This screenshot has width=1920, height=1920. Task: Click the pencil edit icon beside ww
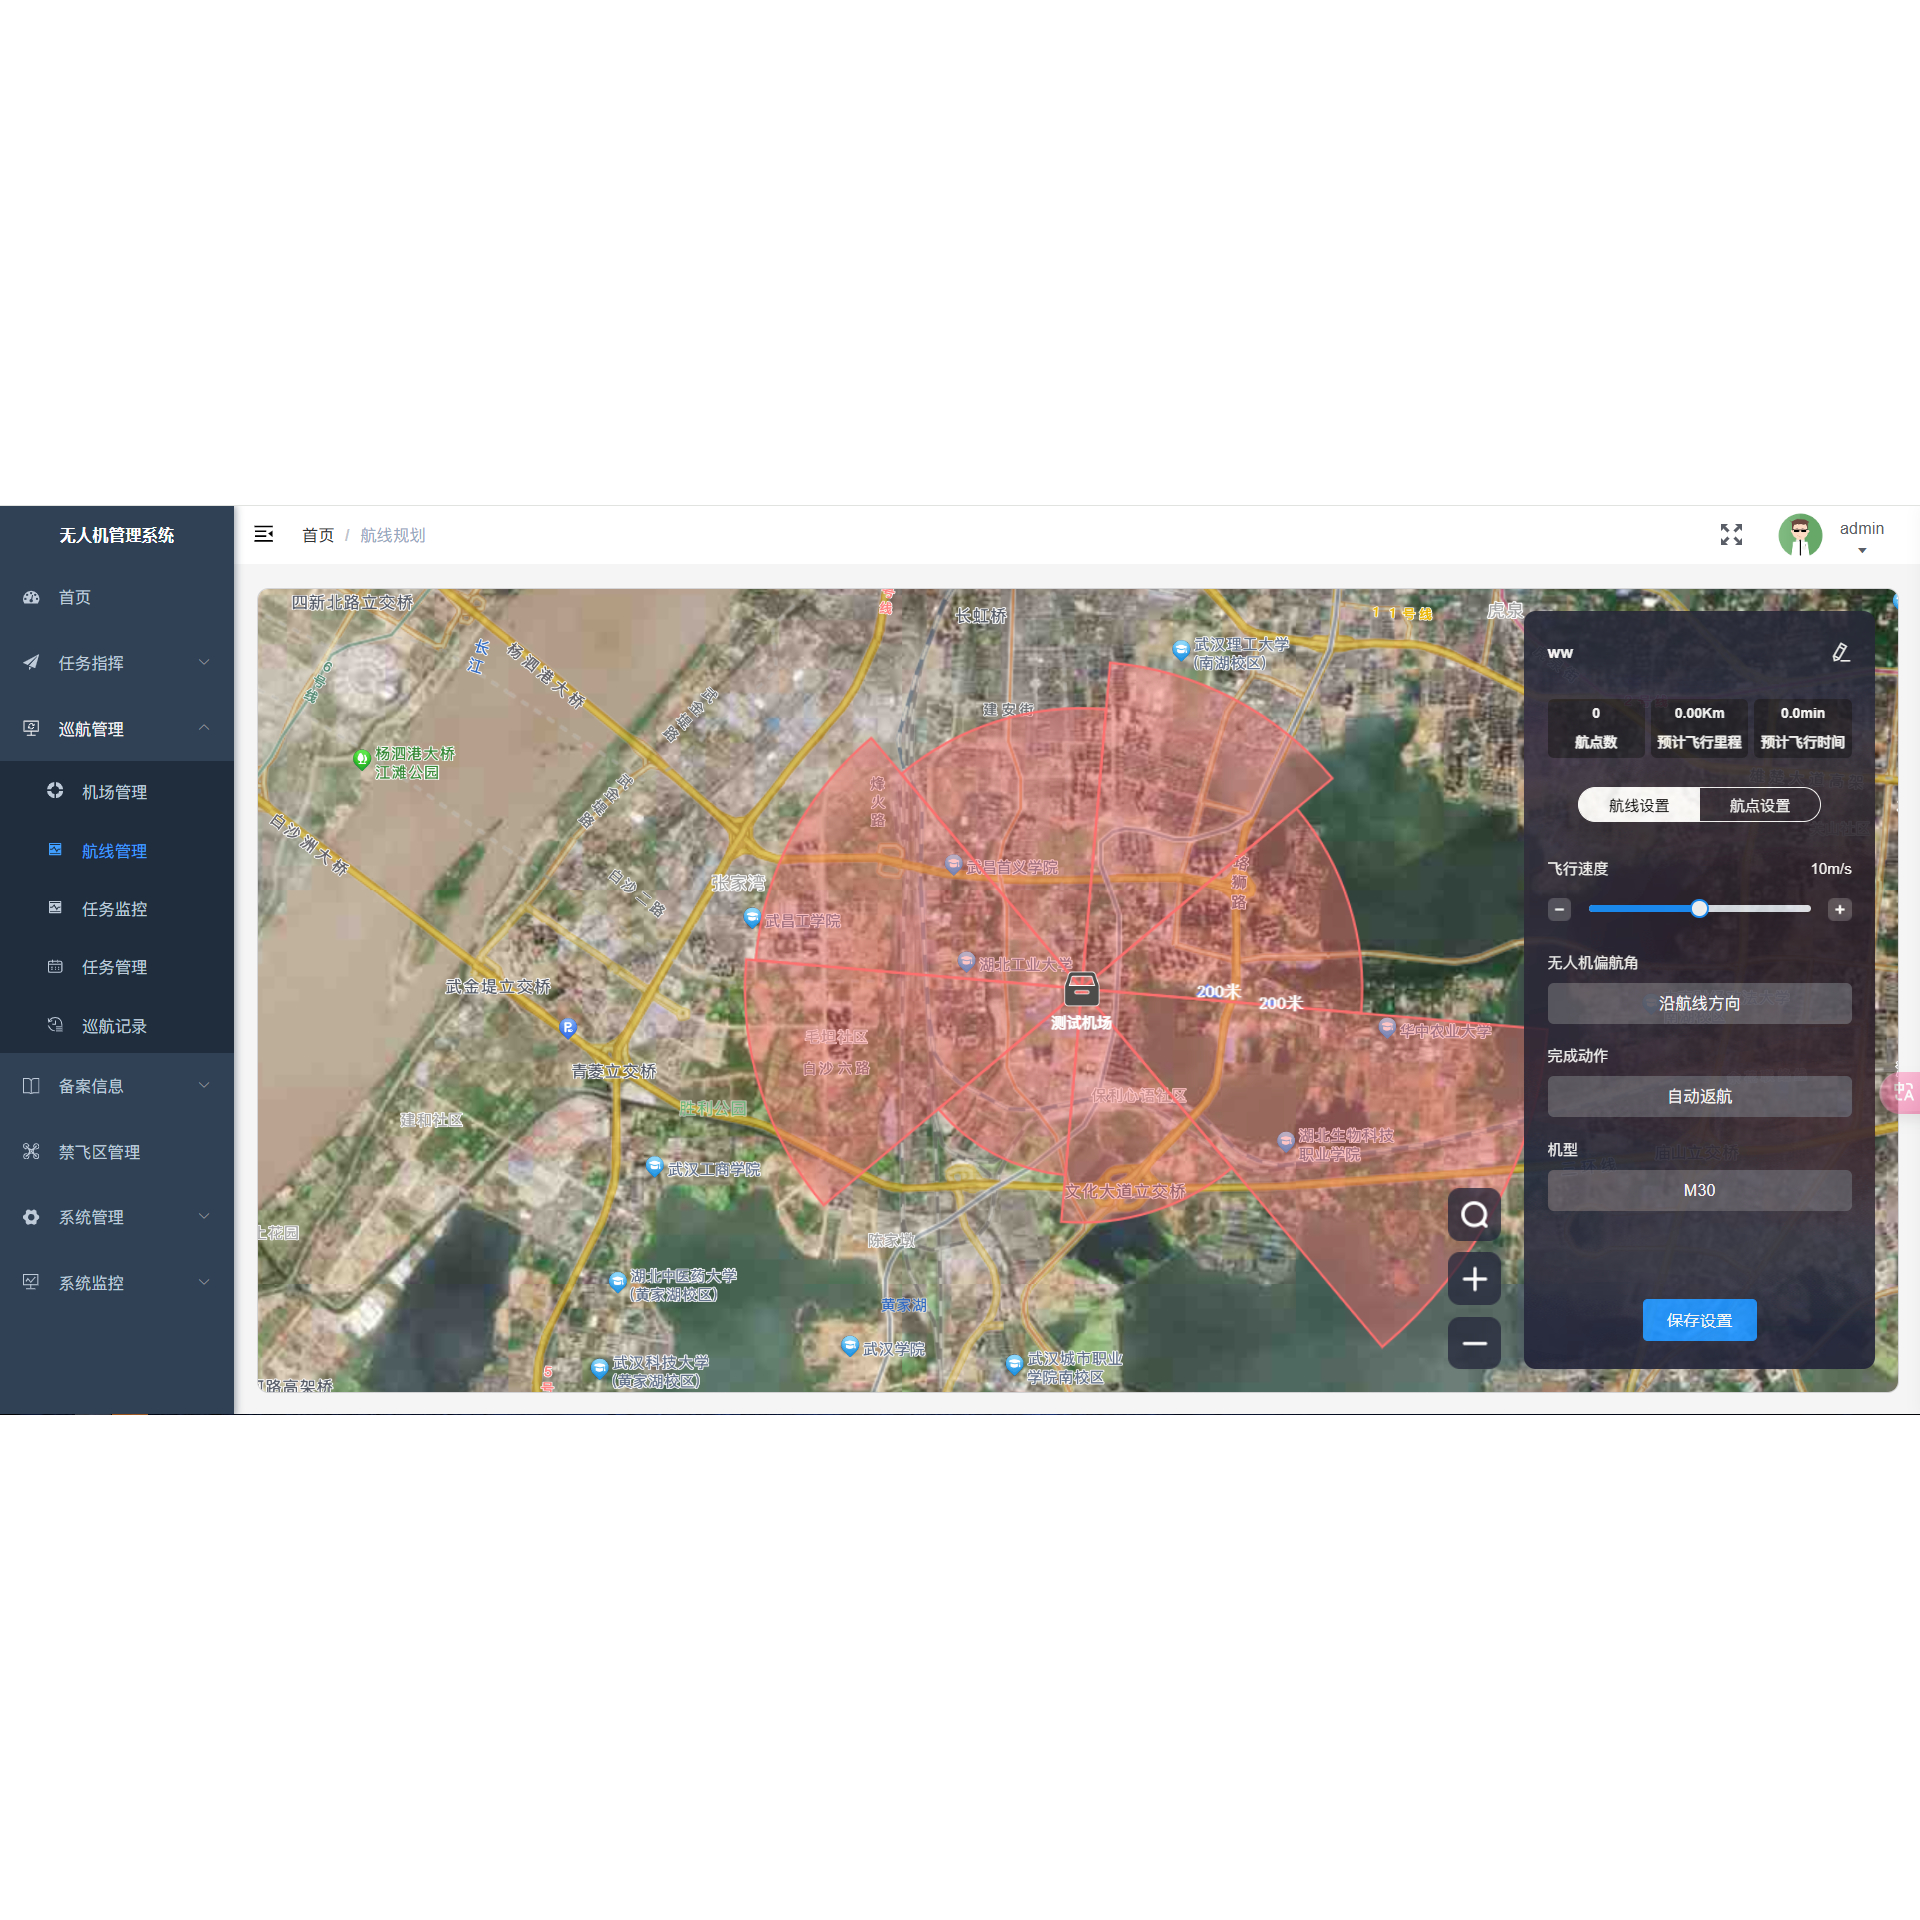1840,653
